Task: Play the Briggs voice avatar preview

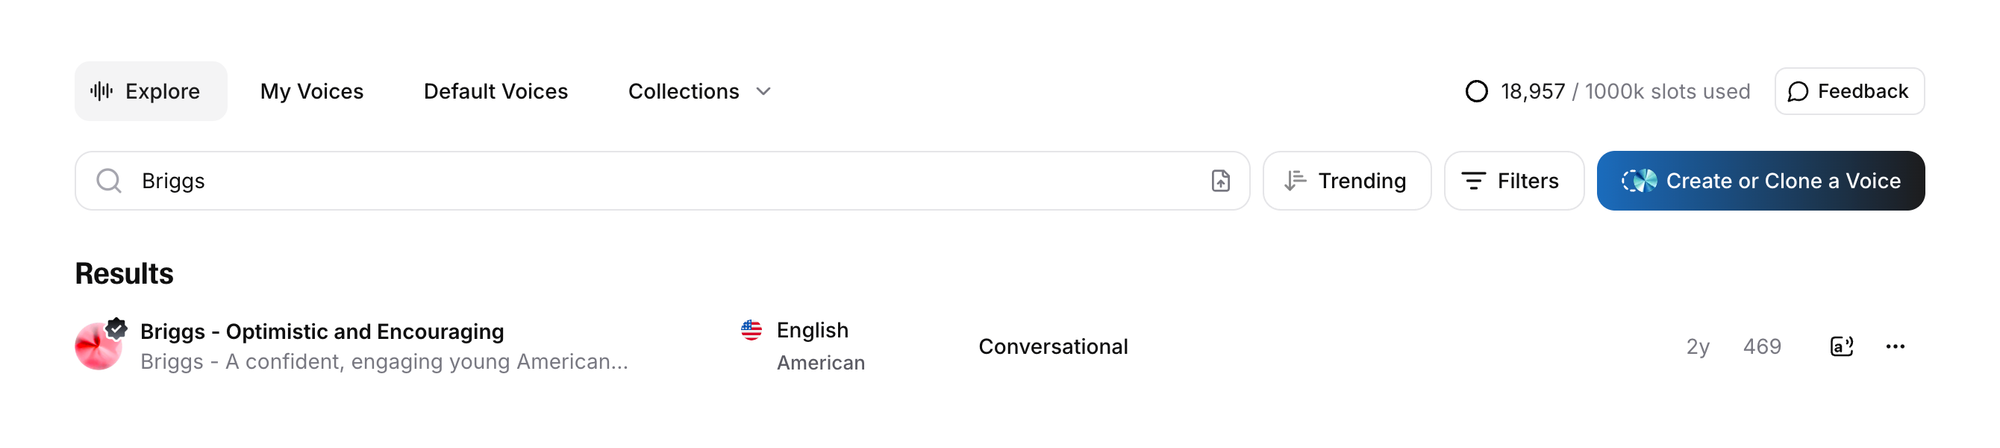Action: [97, 348]
